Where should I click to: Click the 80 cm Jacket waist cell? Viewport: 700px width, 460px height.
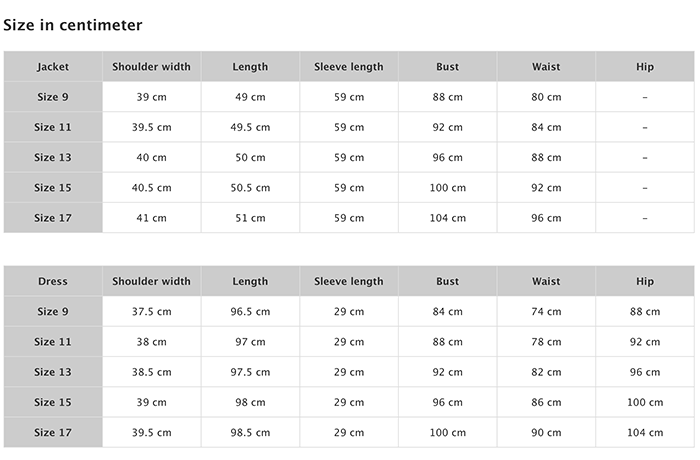pyautogui.click(x=546, y=97)
